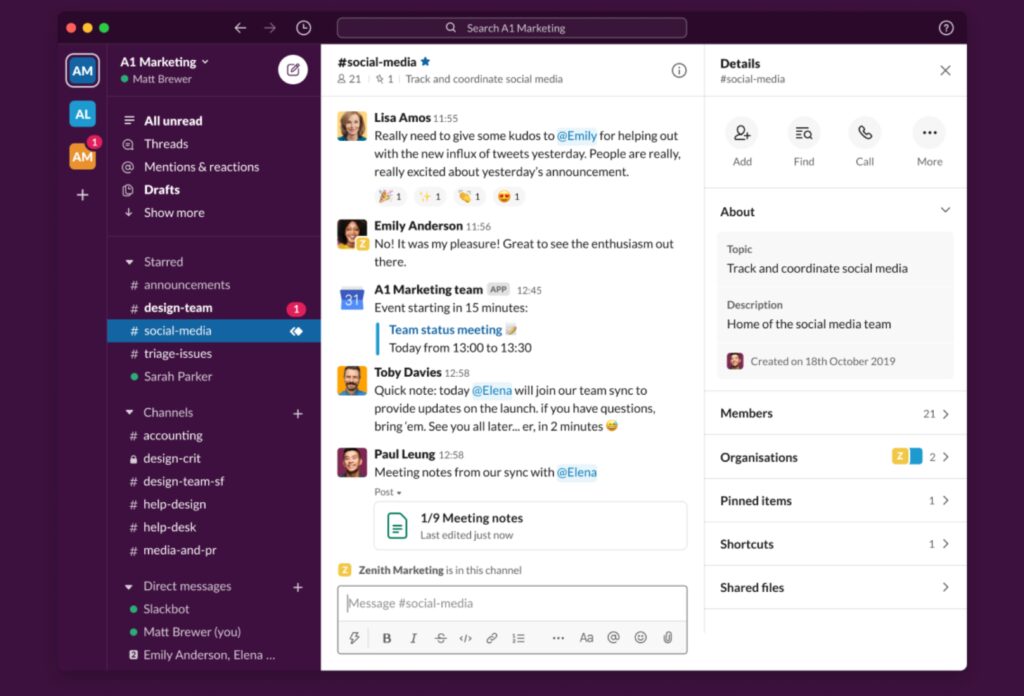The height and width of the screenshot is (696, 1024).
Task: Add a channel with the Channels plus
Action: [298, 413]
